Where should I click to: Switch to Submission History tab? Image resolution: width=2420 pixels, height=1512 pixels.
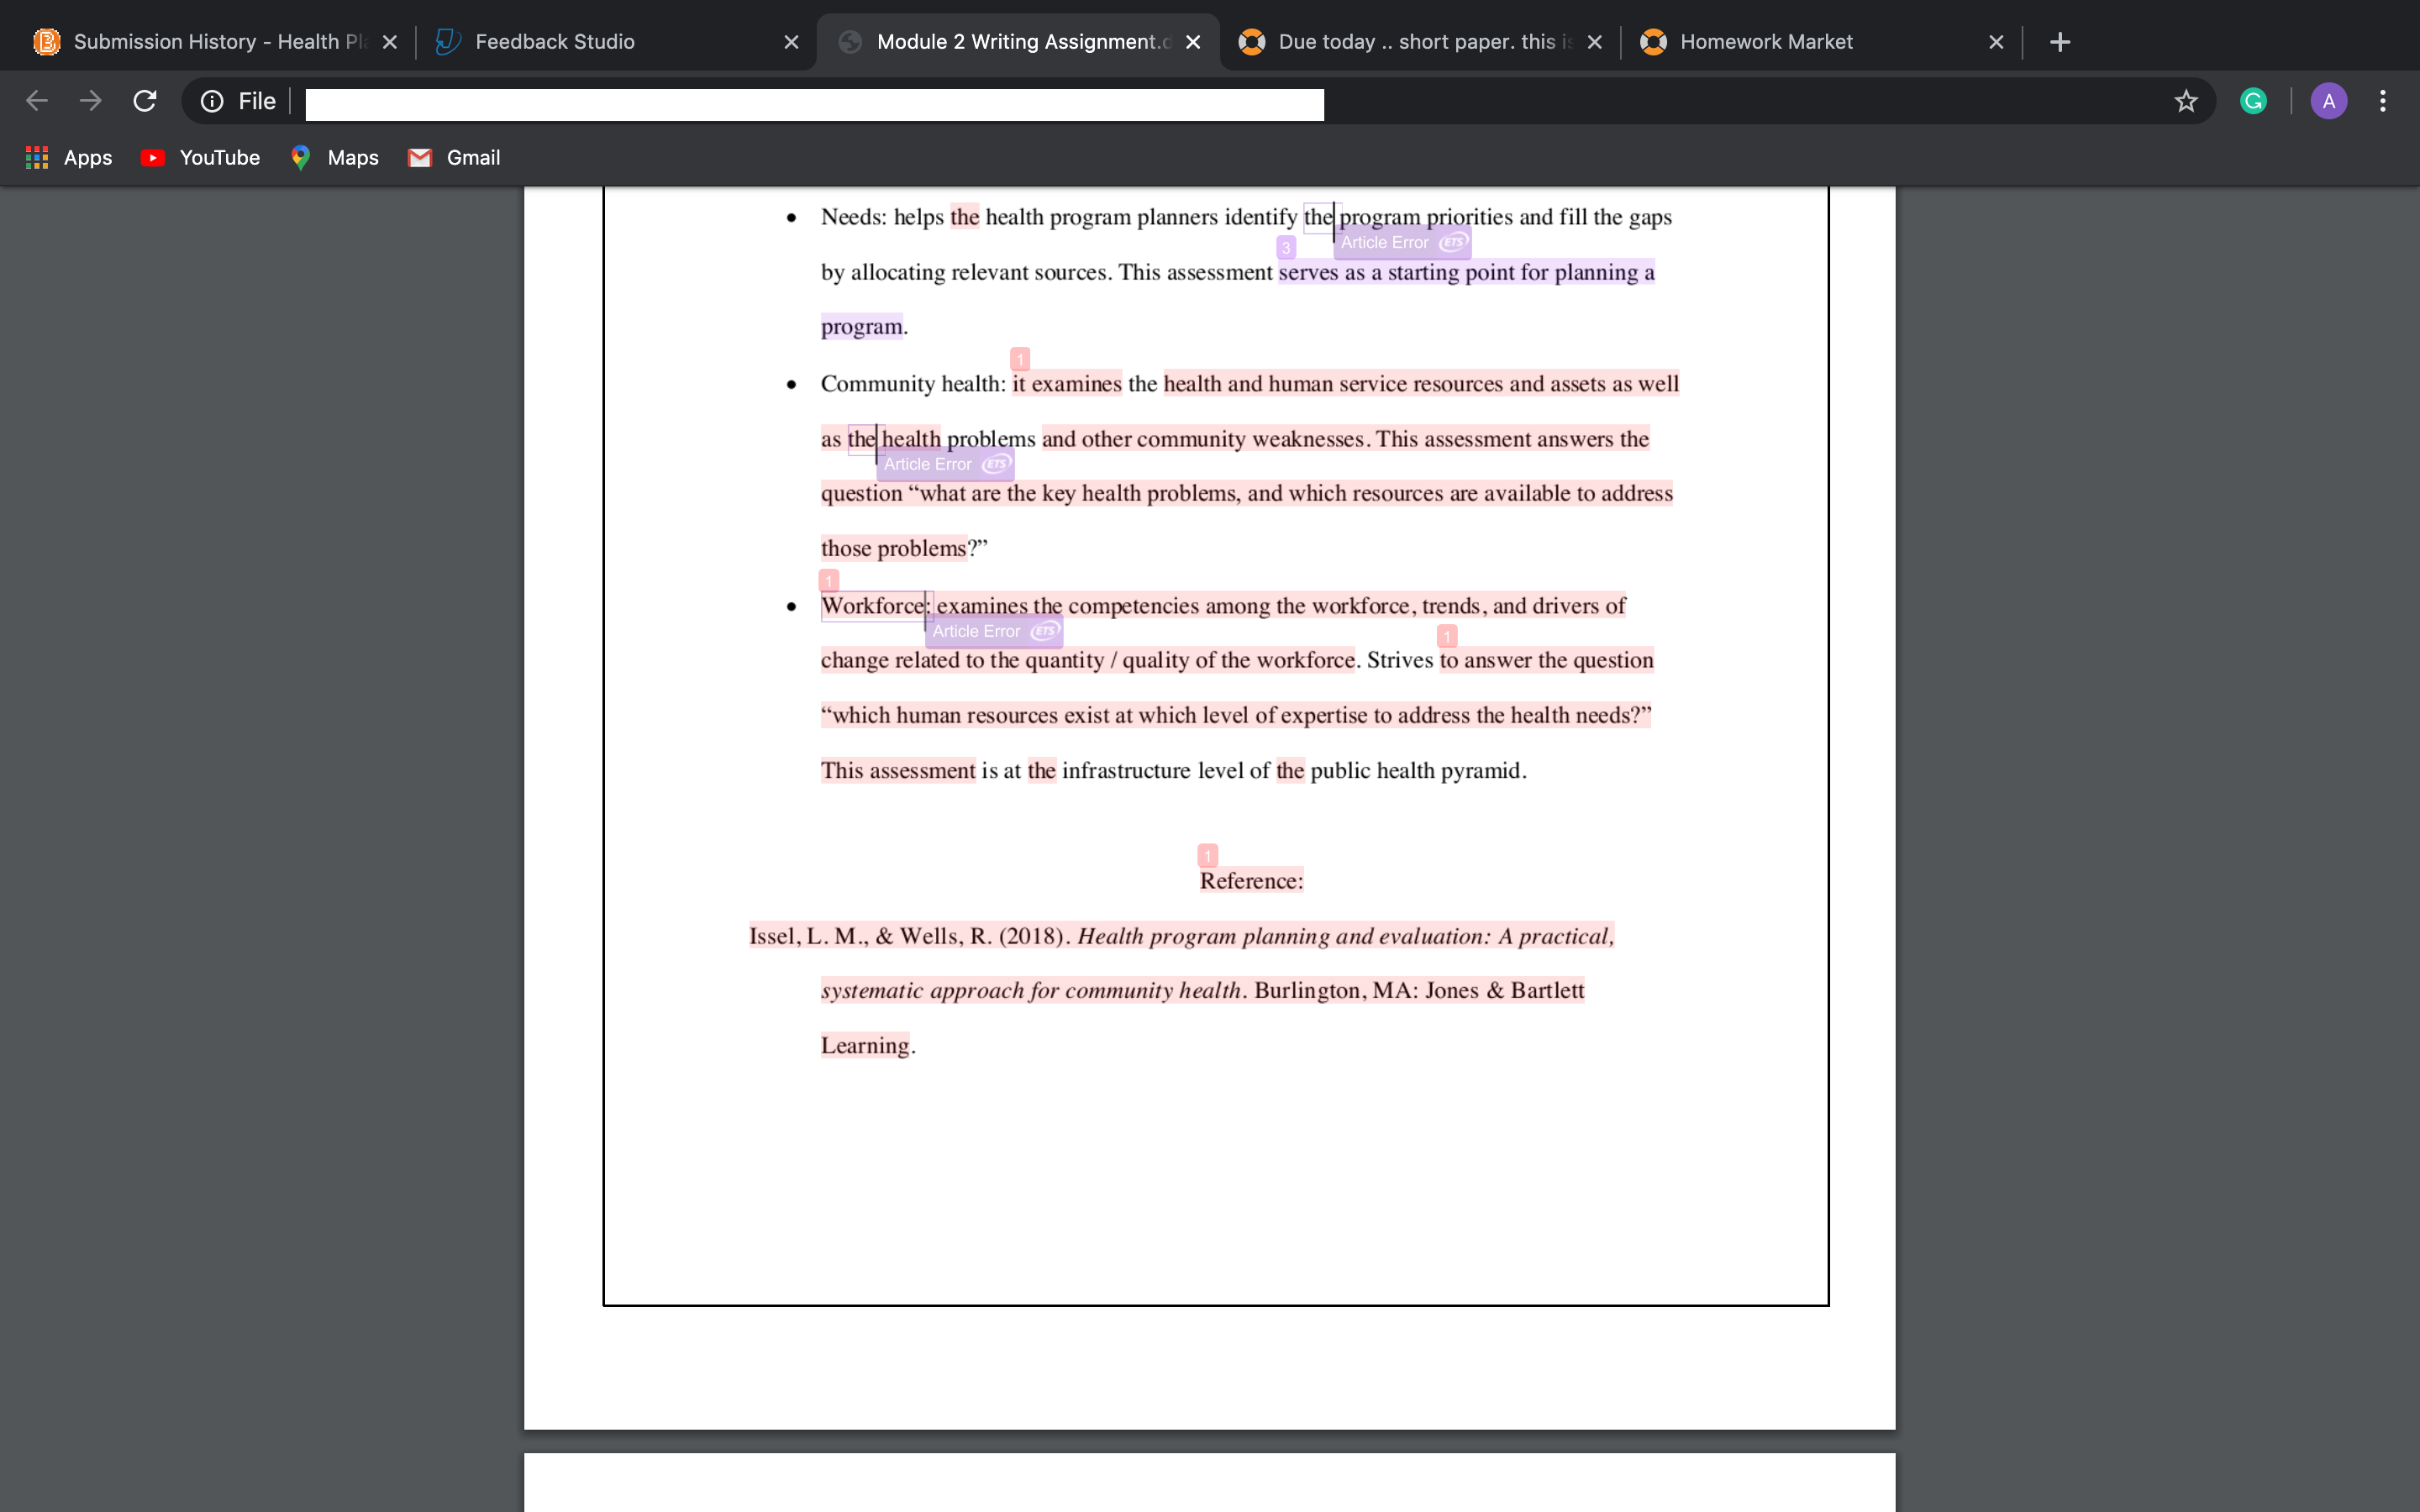coord(200,42)
